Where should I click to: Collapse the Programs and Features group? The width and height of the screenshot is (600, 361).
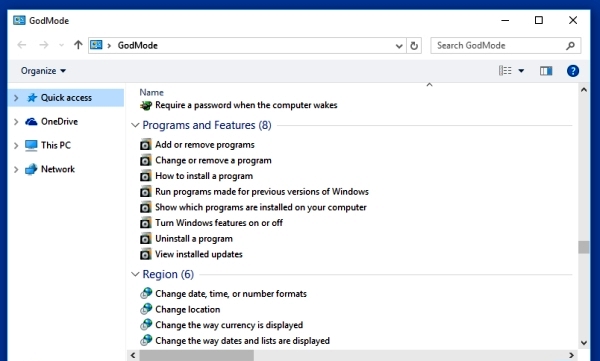[x=135, y=125]
